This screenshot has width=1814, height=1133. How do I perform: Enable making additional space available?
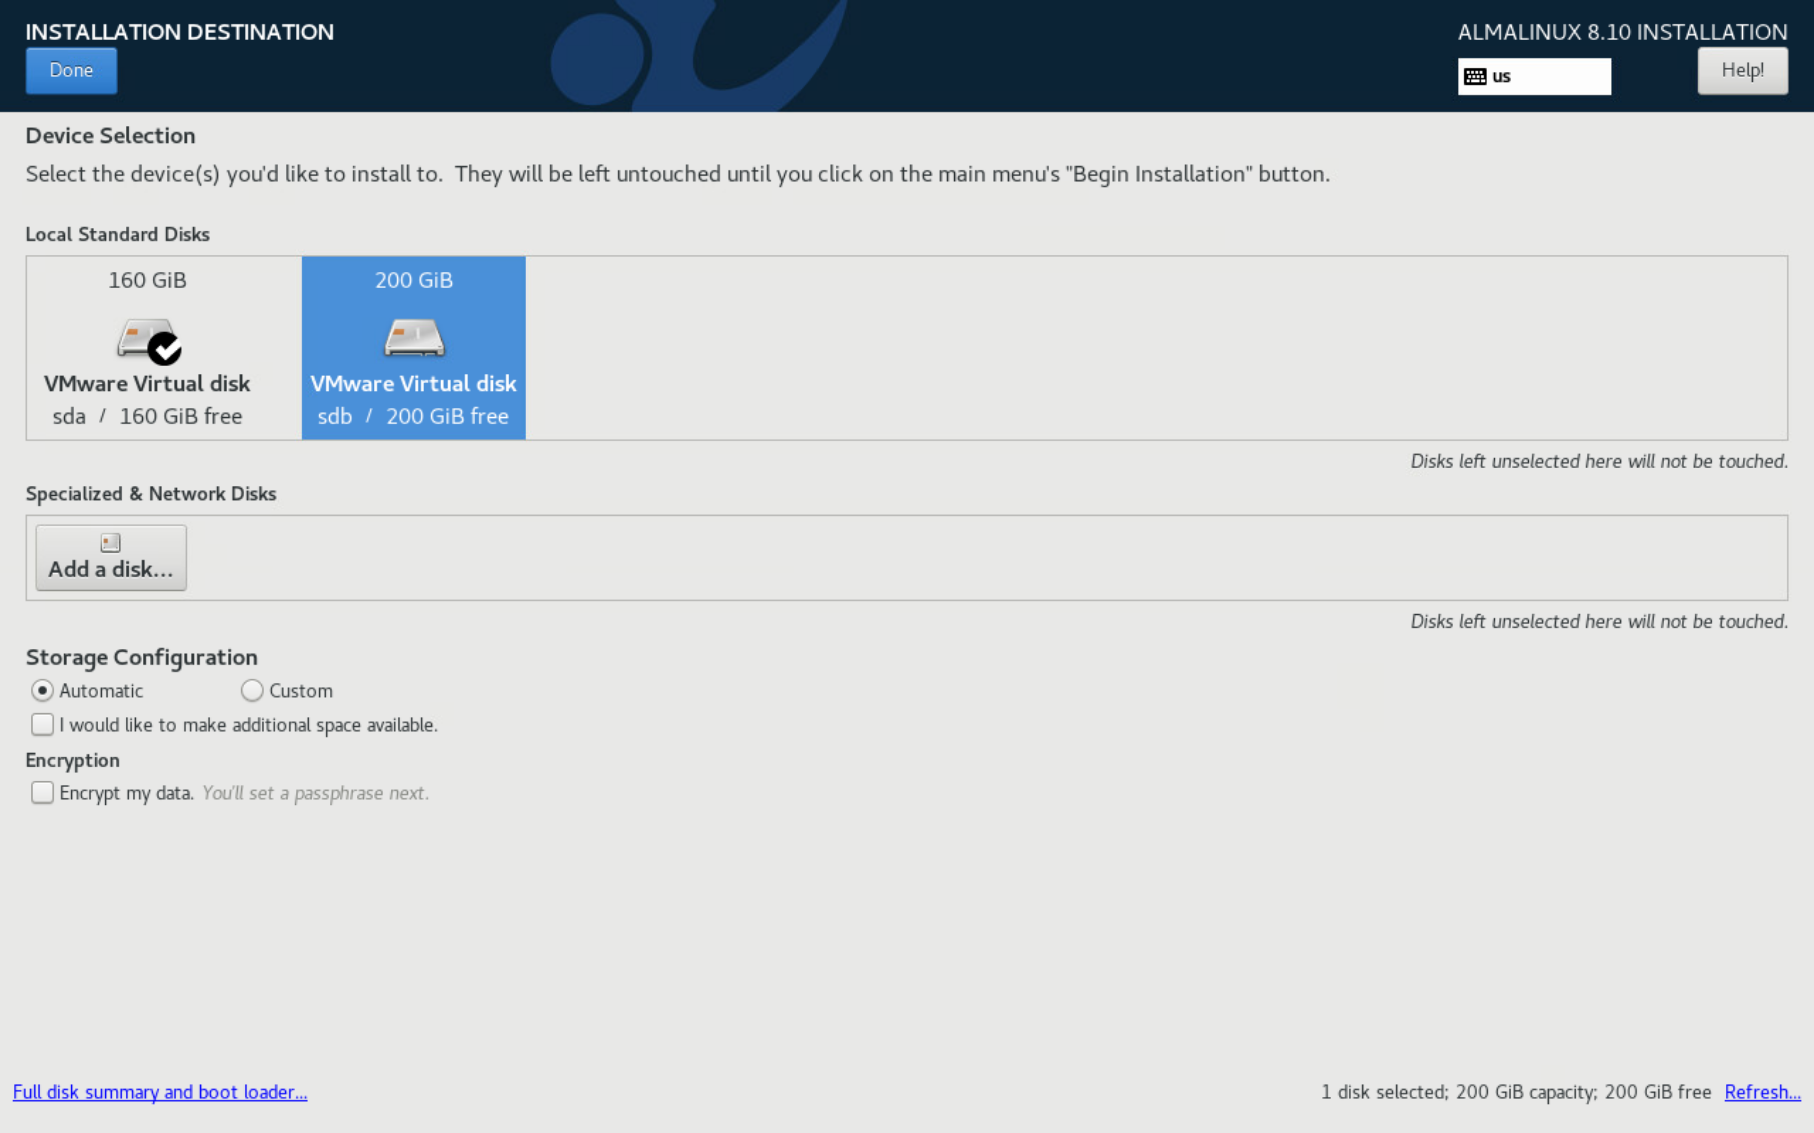point(42,725)
